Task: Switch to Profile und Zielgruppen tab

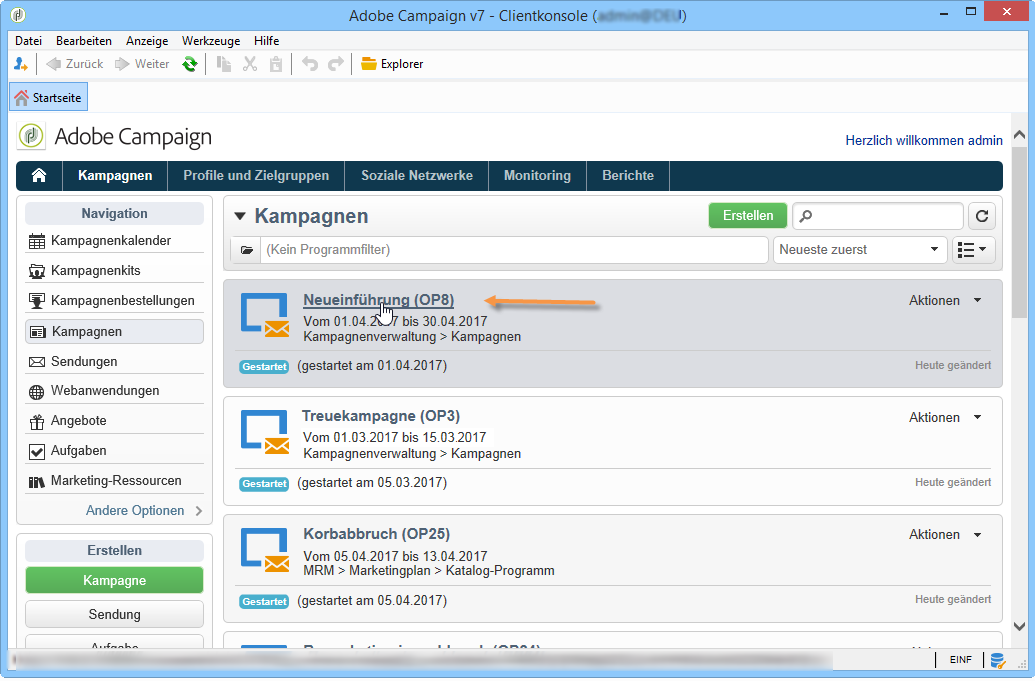Action: [256, 176]
